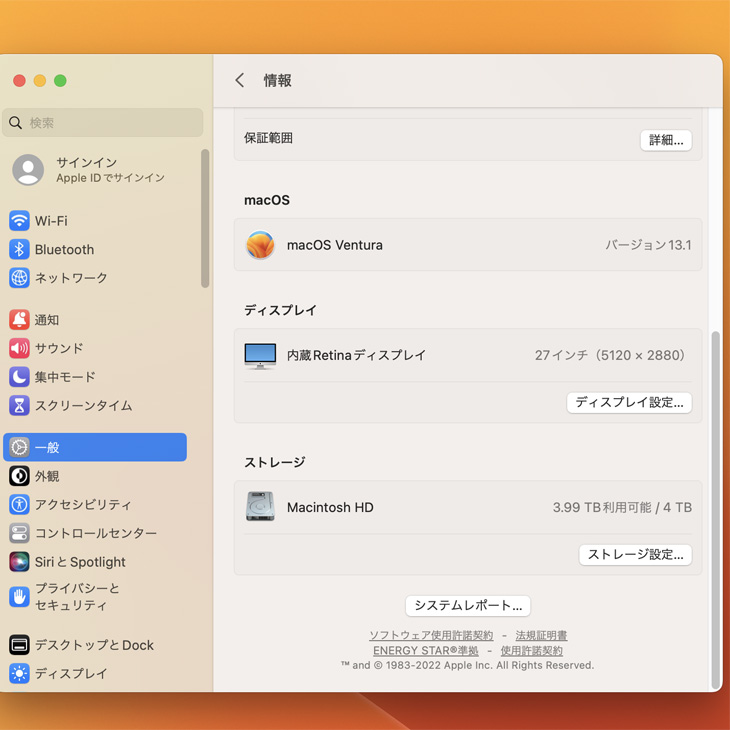This screenshot has width=730, height=730.
Task: Click the green zoom window button
Action: coord(60,81)
